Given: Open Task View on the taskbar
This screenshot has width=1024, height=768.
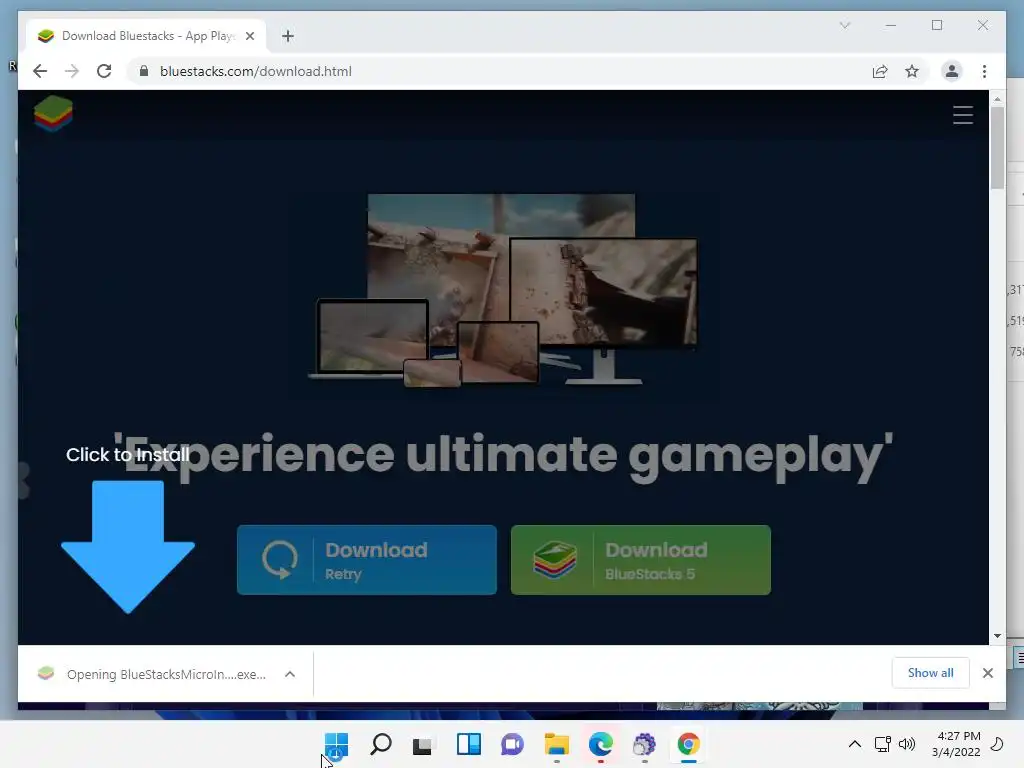Looking at the screenshot, I should tap(423, 745).
